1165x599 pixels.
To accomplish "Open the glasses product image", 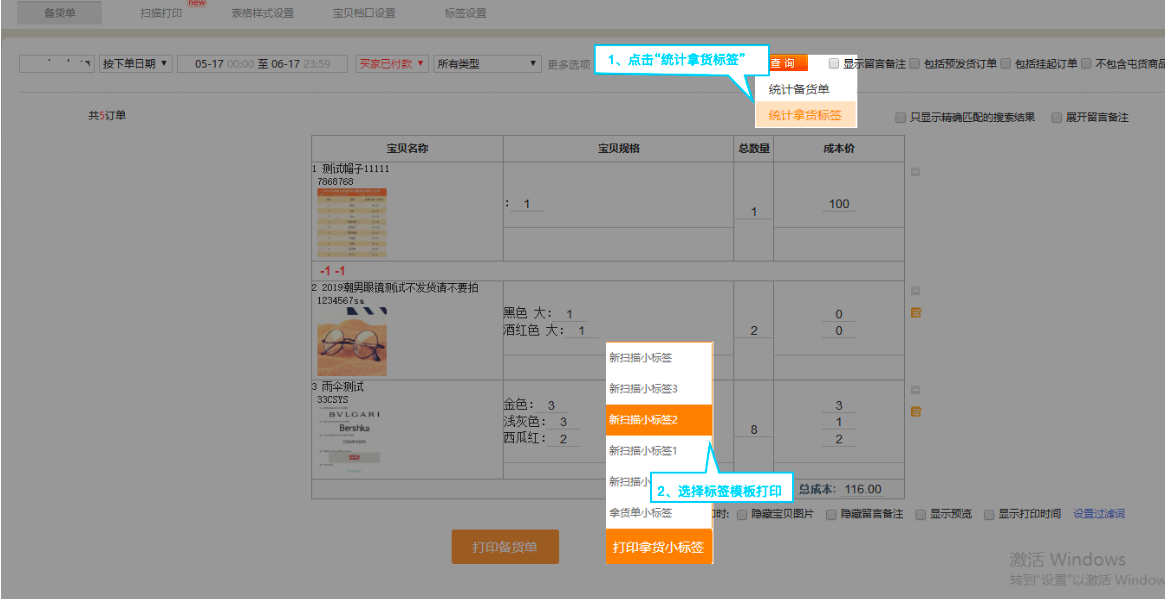I will (x=351, y=342).
